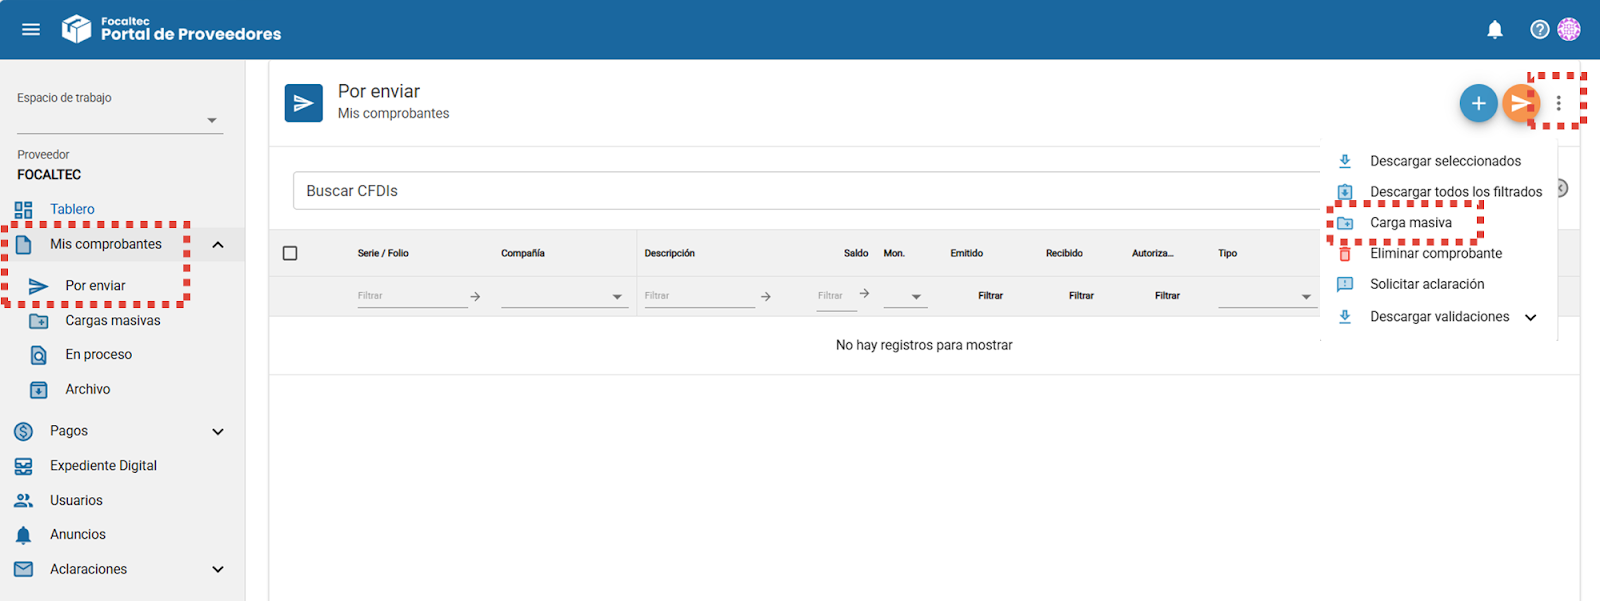Image resolution: width=1600 pixels, height=601 pixels.
Task: Open the three-dot more options menu
Action: [x=1558, y=103]
